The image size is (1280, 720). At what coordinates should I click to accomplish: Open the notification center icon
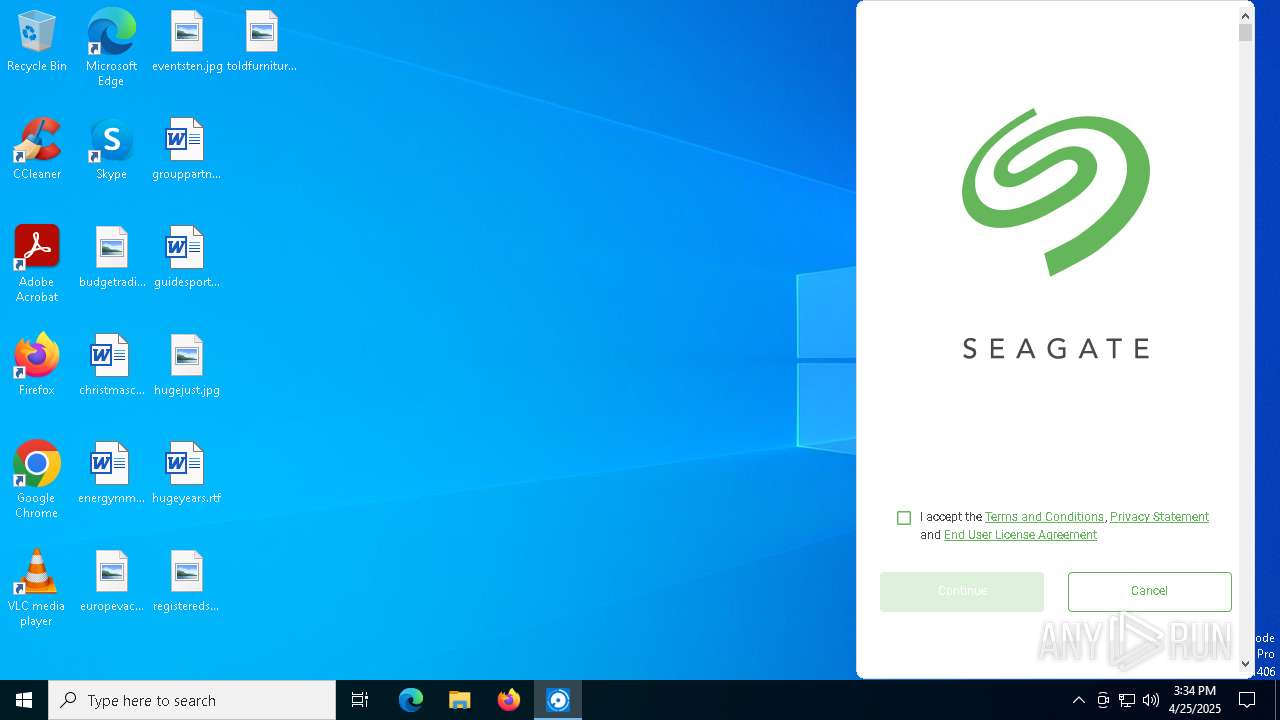(x=1247, y=700)
